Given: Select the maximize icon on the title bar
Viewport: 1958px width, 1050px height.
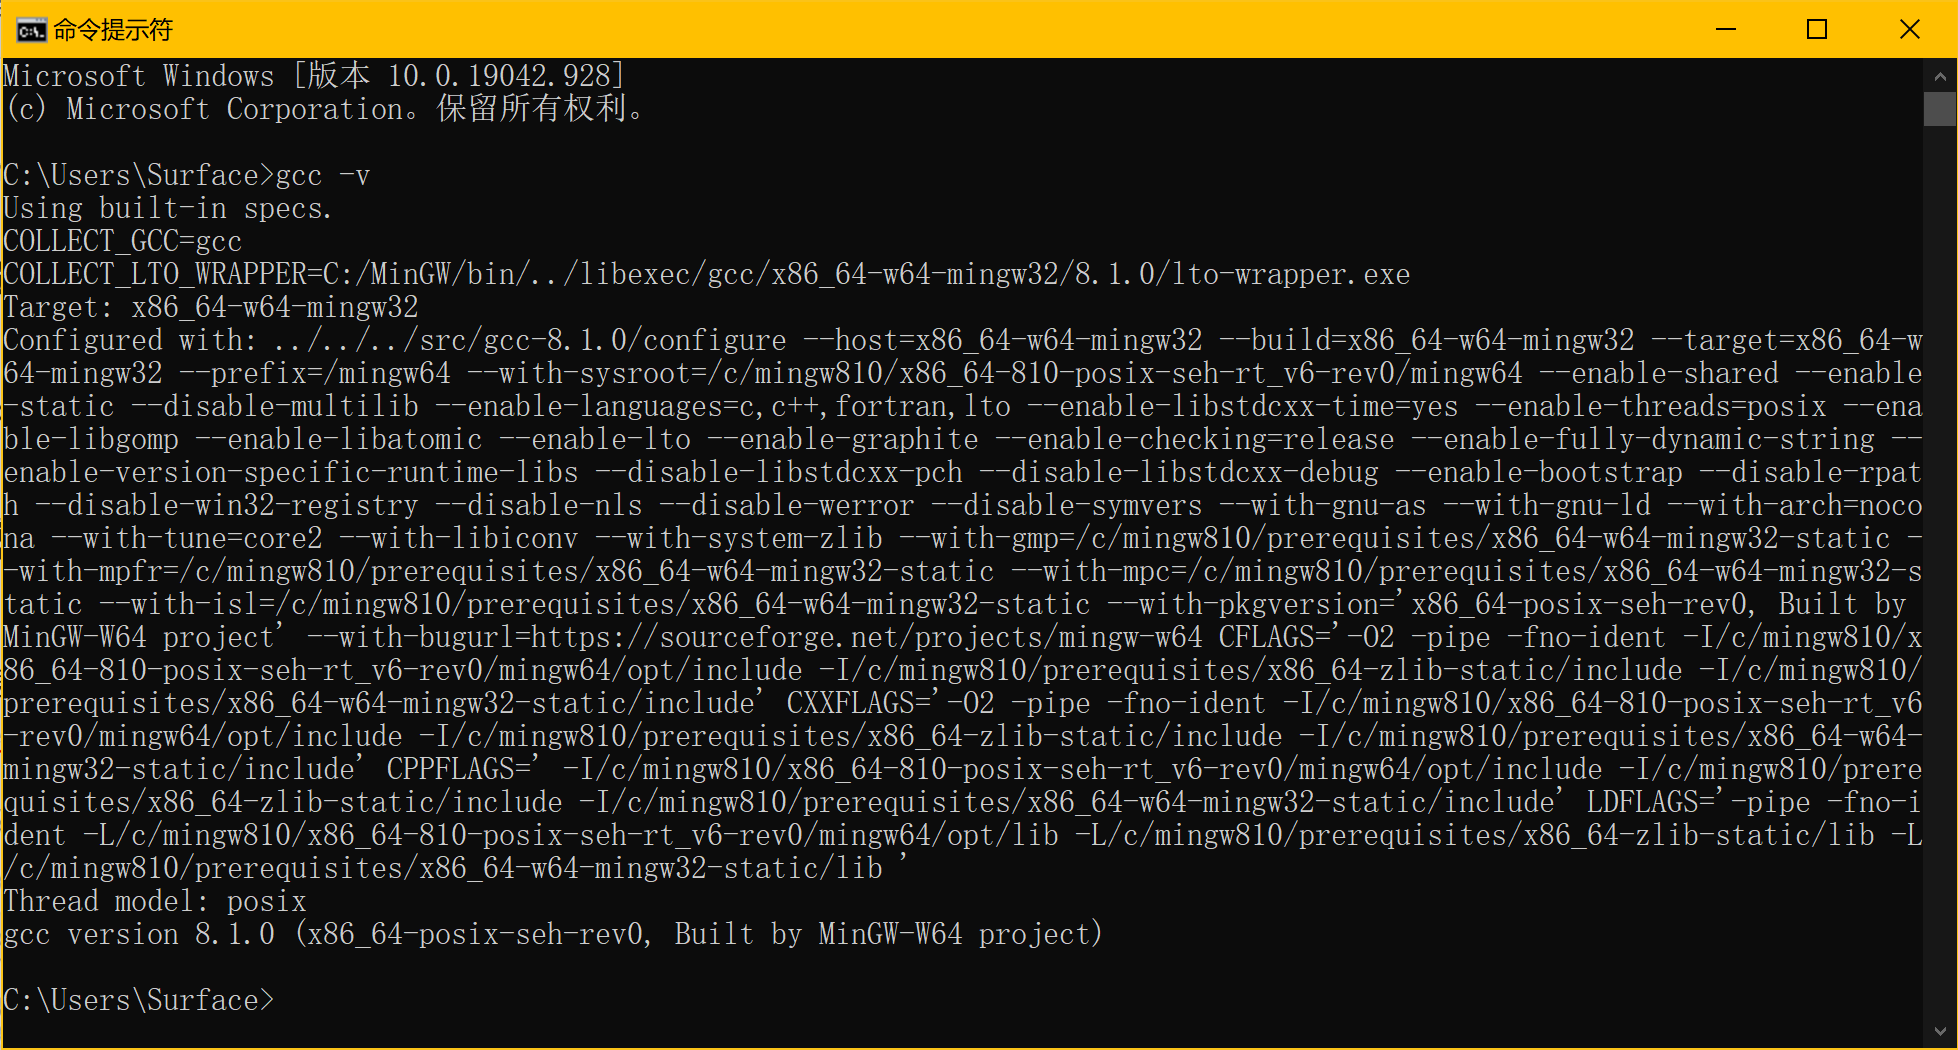Looking at the screenshot, I should point(1816,29).
